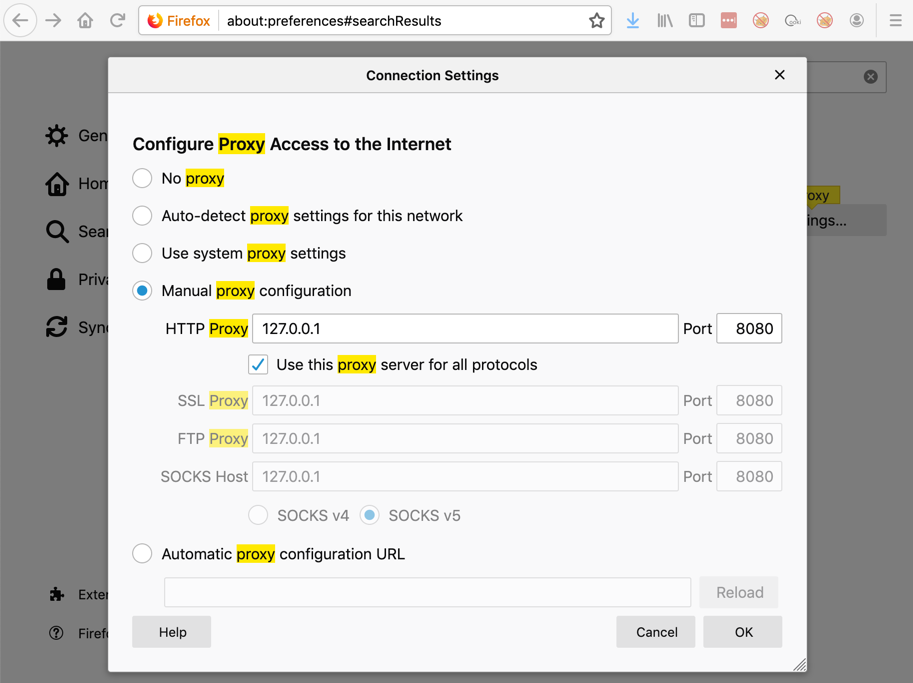
Task: Open the Library bookshelf icon
Action: (x=665, y=20)
